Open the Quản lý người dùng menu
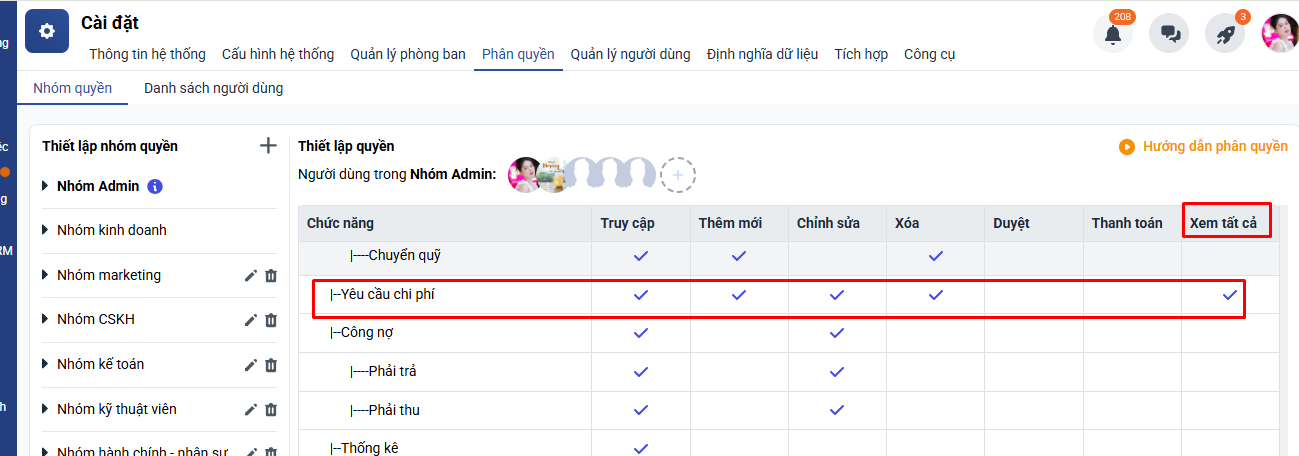1299x456 pixels. pos(630,54)
